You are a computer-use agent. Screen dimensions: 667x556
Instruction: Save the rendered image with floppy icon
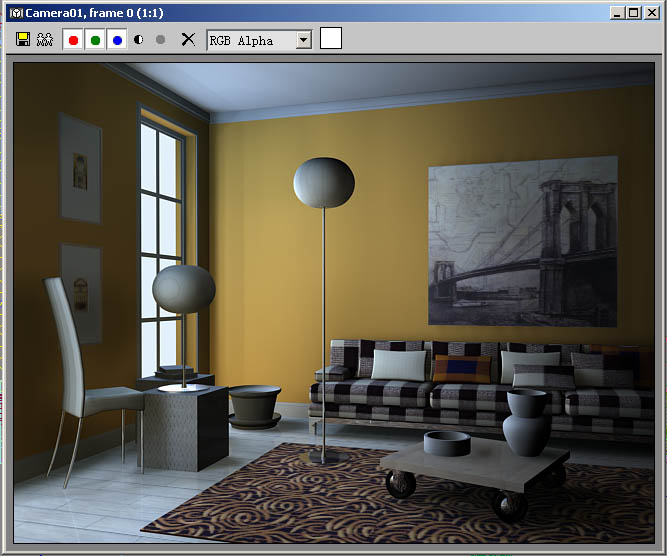coord(23,40)
